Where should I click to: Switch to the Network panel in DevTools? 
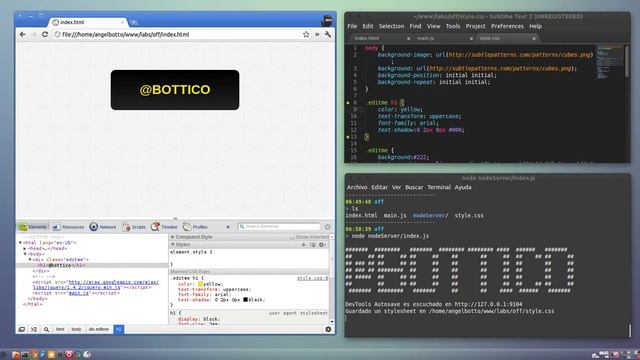coord(103,227)
